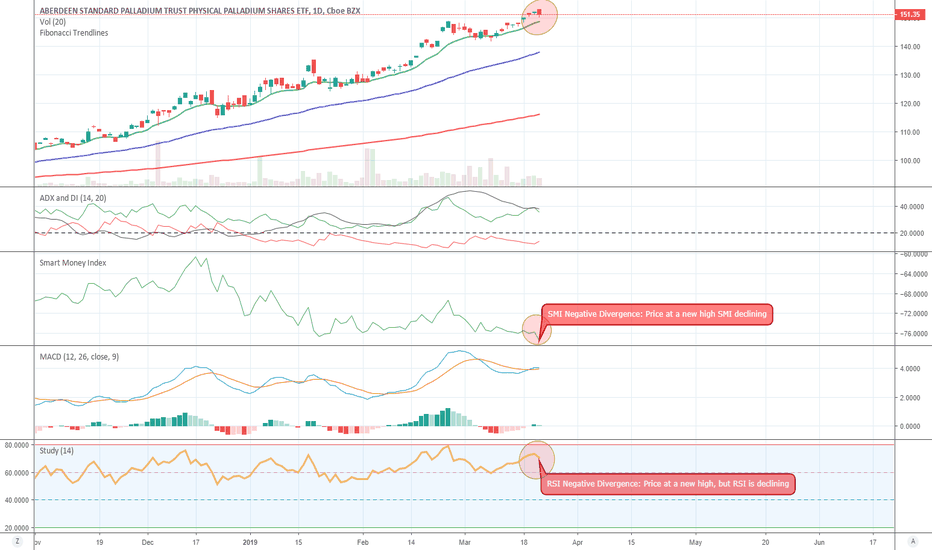
Task: Click the -76.0000 Smart Money Index axis label
Action: [914, 334]
